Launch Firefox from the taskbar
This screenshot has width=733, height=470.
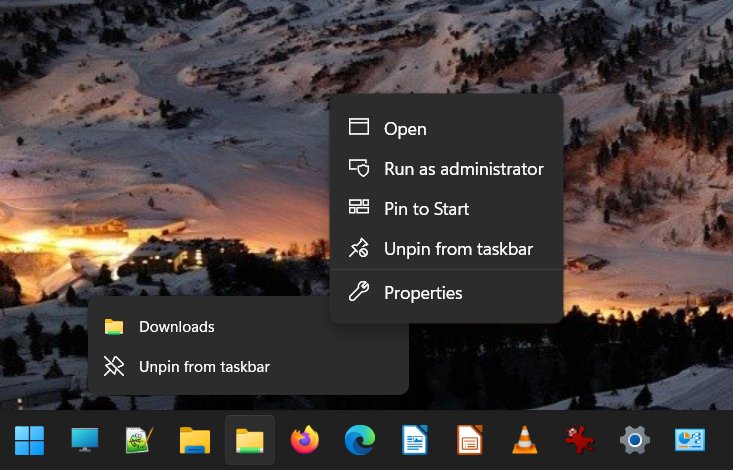[x=304, y=440]
